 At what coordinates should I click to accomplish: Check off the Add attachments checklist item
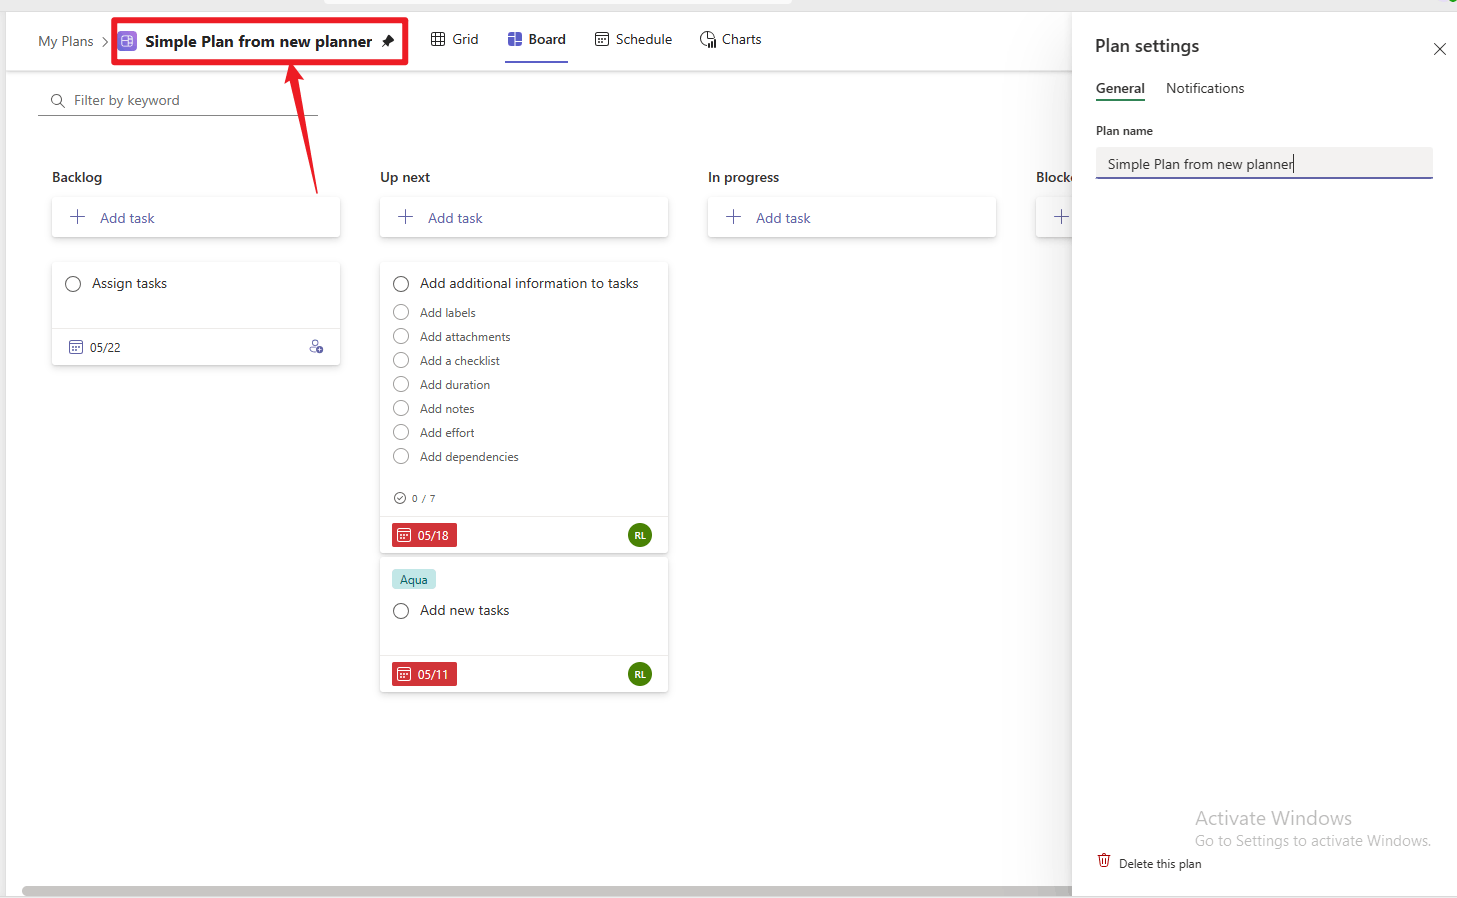tap(401, 336)
